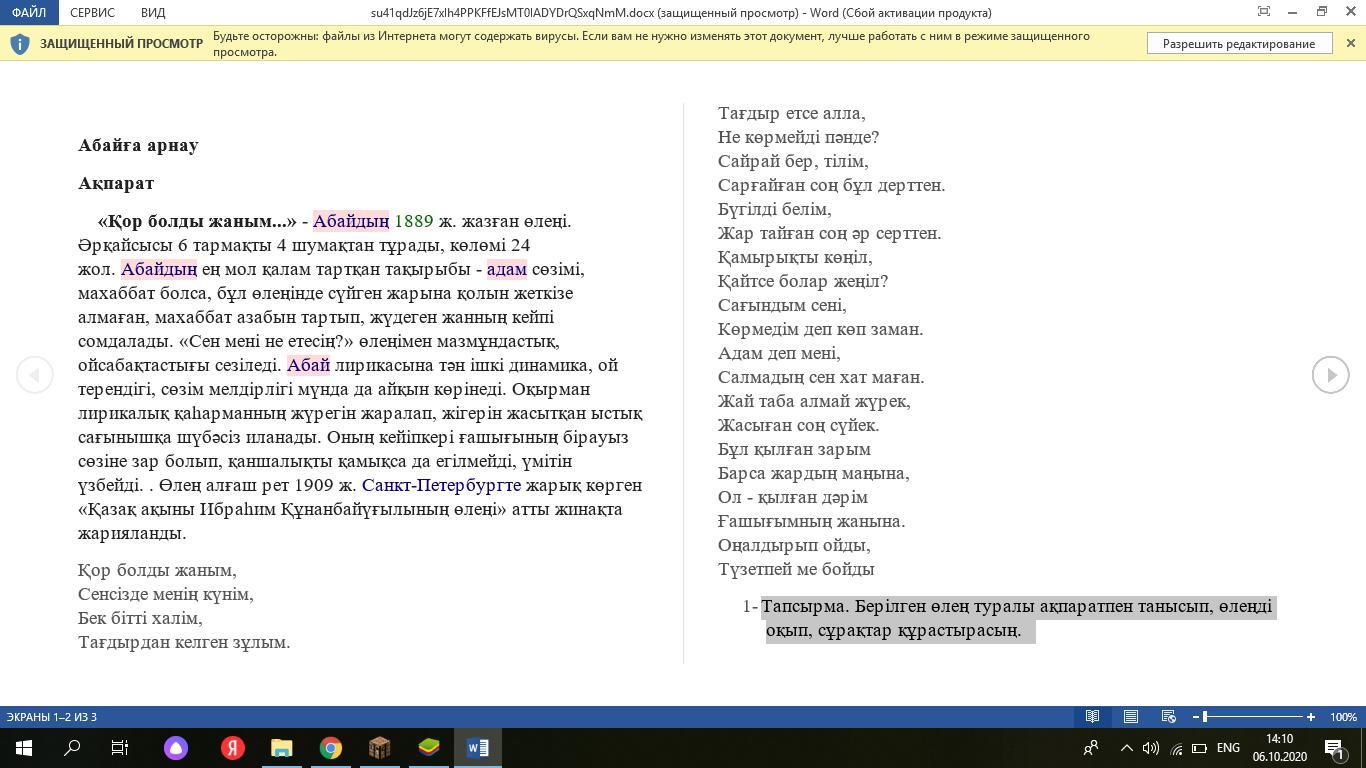The width and height of the screenshot is (1366, 768).
Task: Toggle full screen reading mode icon
Action: (x=1264, y=12)
